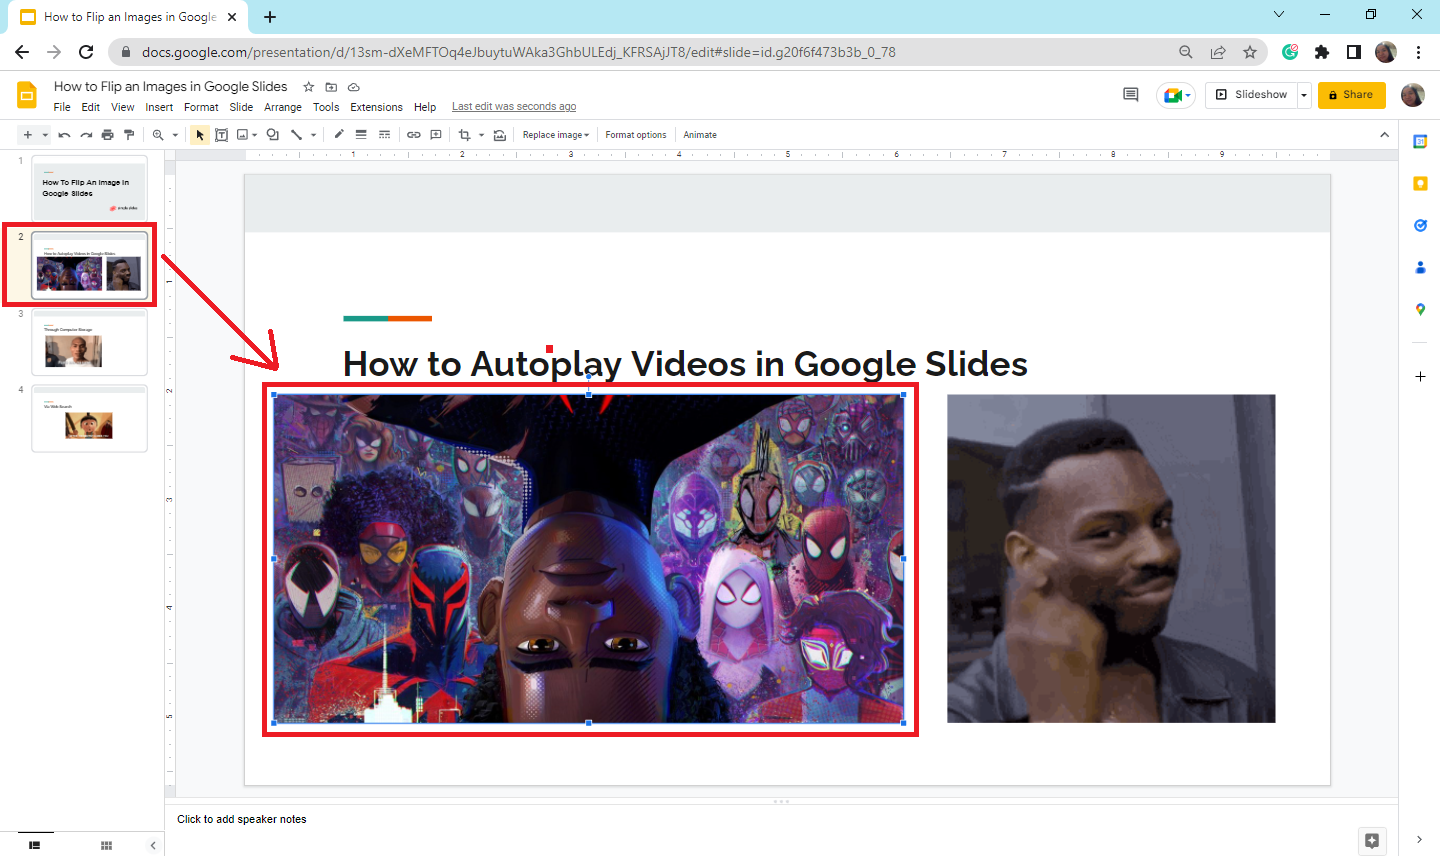
Task: Click the Share button
Action: click(x=1352, y=95)
